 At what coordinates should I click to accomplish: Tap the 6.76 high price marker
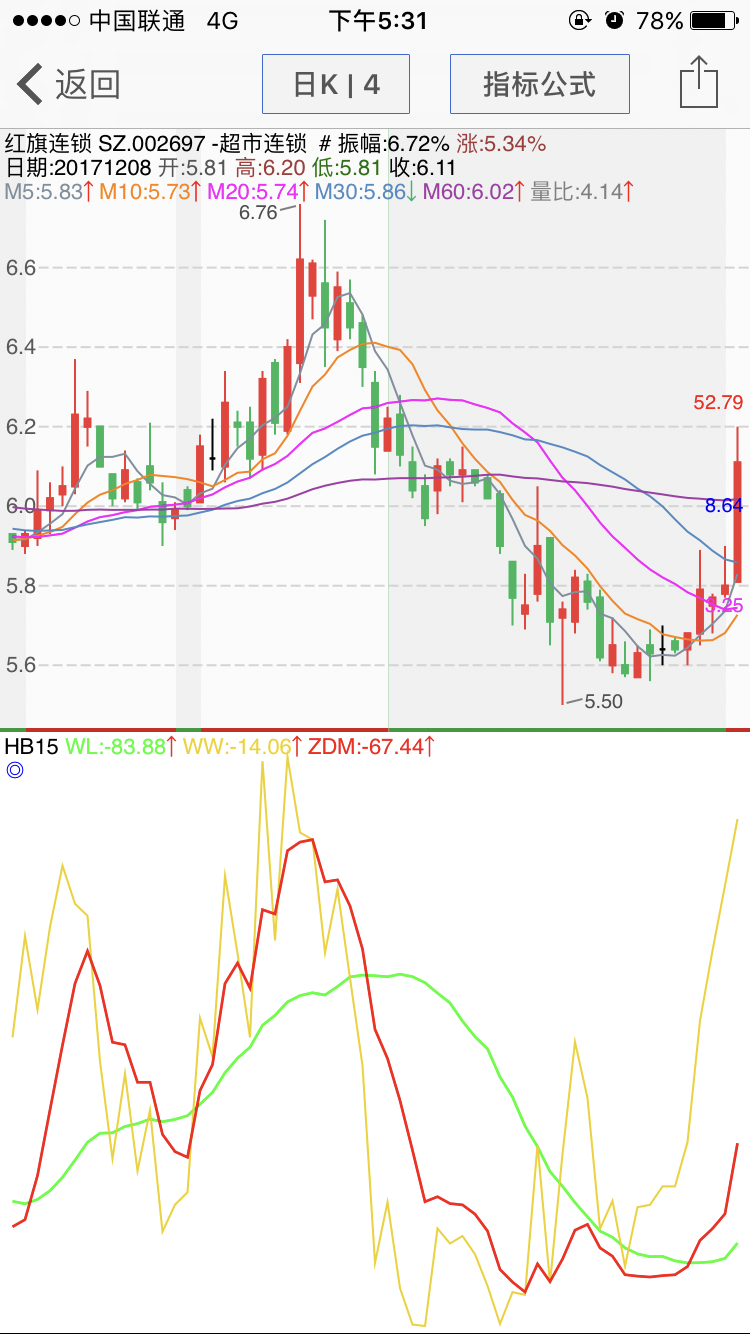pos(258,212)
